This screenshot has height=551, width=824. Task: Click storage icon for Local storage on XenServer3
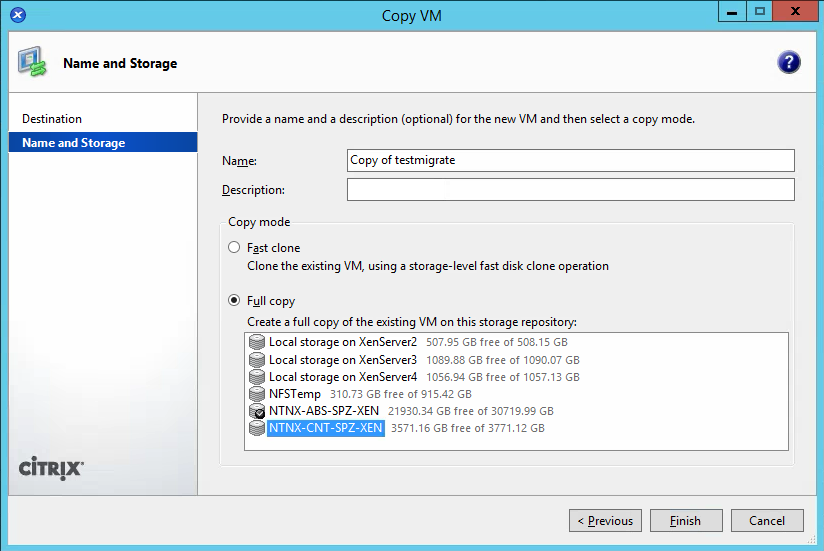tap(257, 360)
